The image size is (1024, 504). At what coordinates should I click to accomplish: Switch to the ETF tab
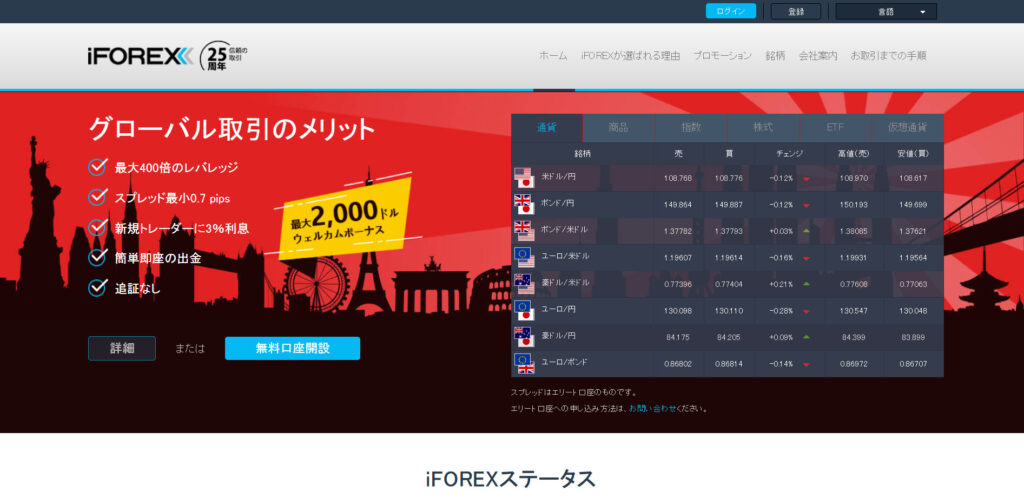coord(835,128)
